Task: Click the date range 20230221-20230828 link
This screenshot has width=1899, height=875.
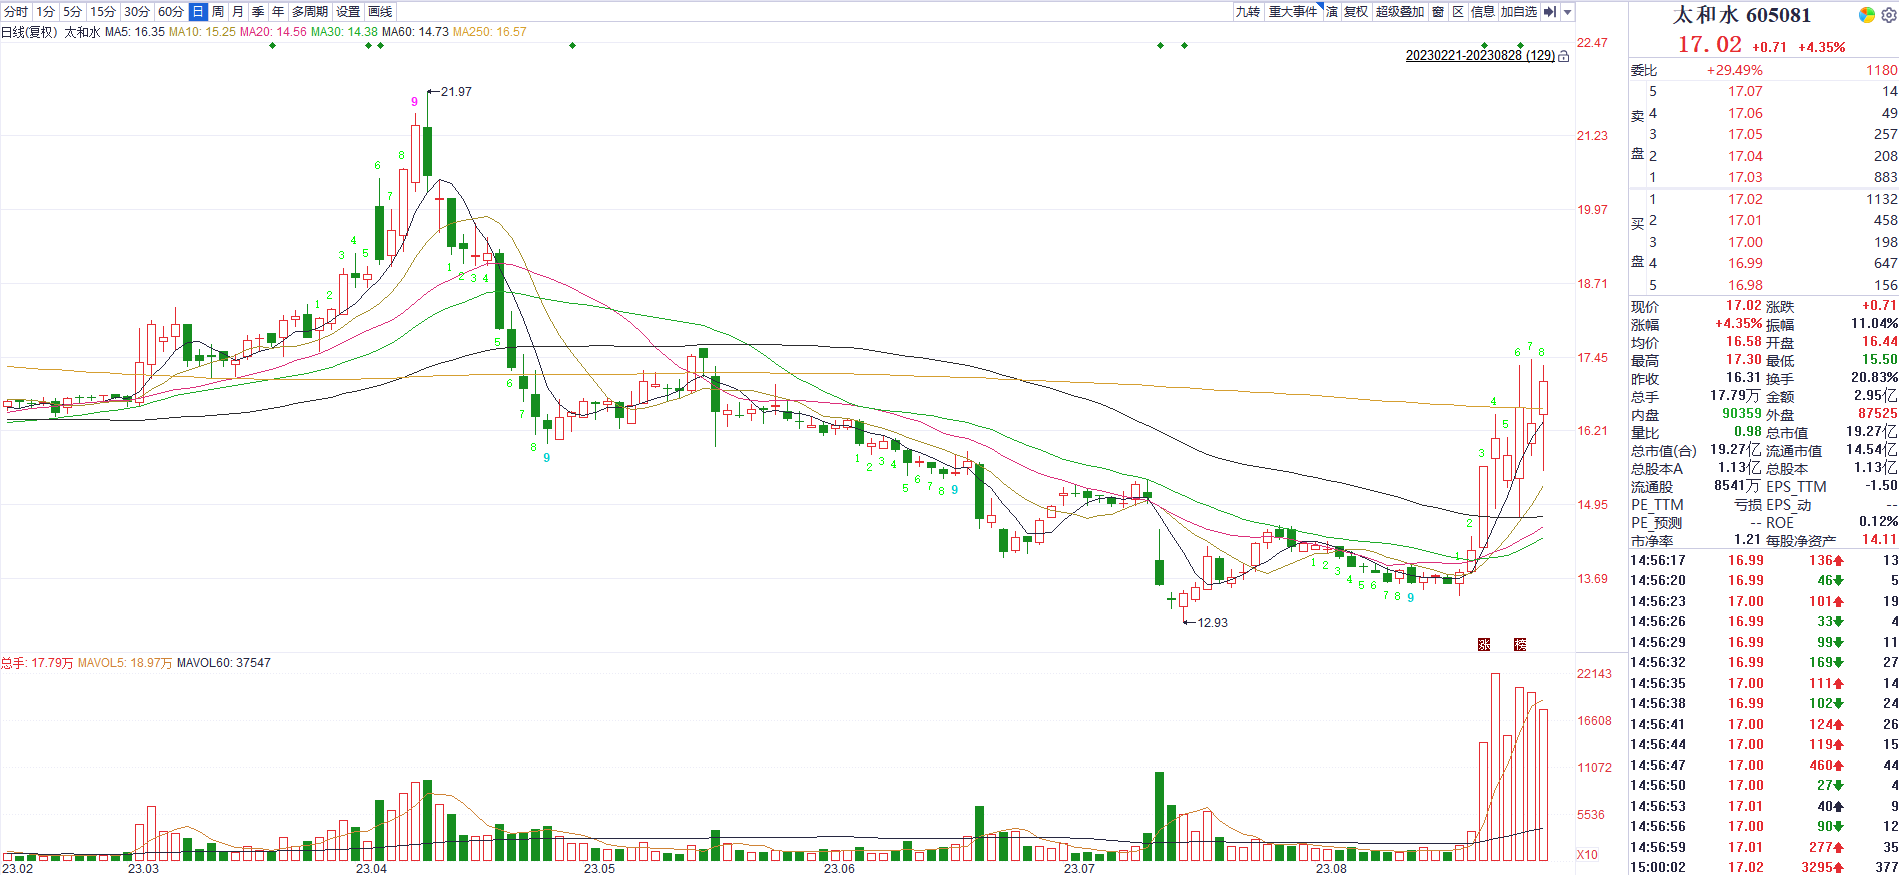Action: 1480,56
